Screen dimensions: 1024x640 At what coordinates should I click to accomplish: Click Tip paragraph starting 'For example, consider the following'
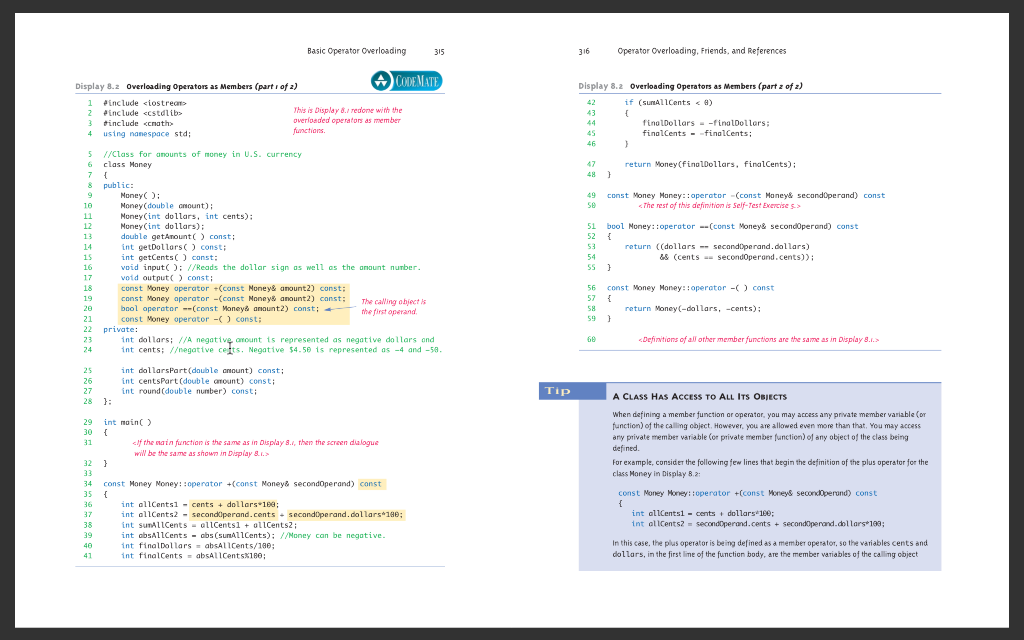(x=770, y=468)
